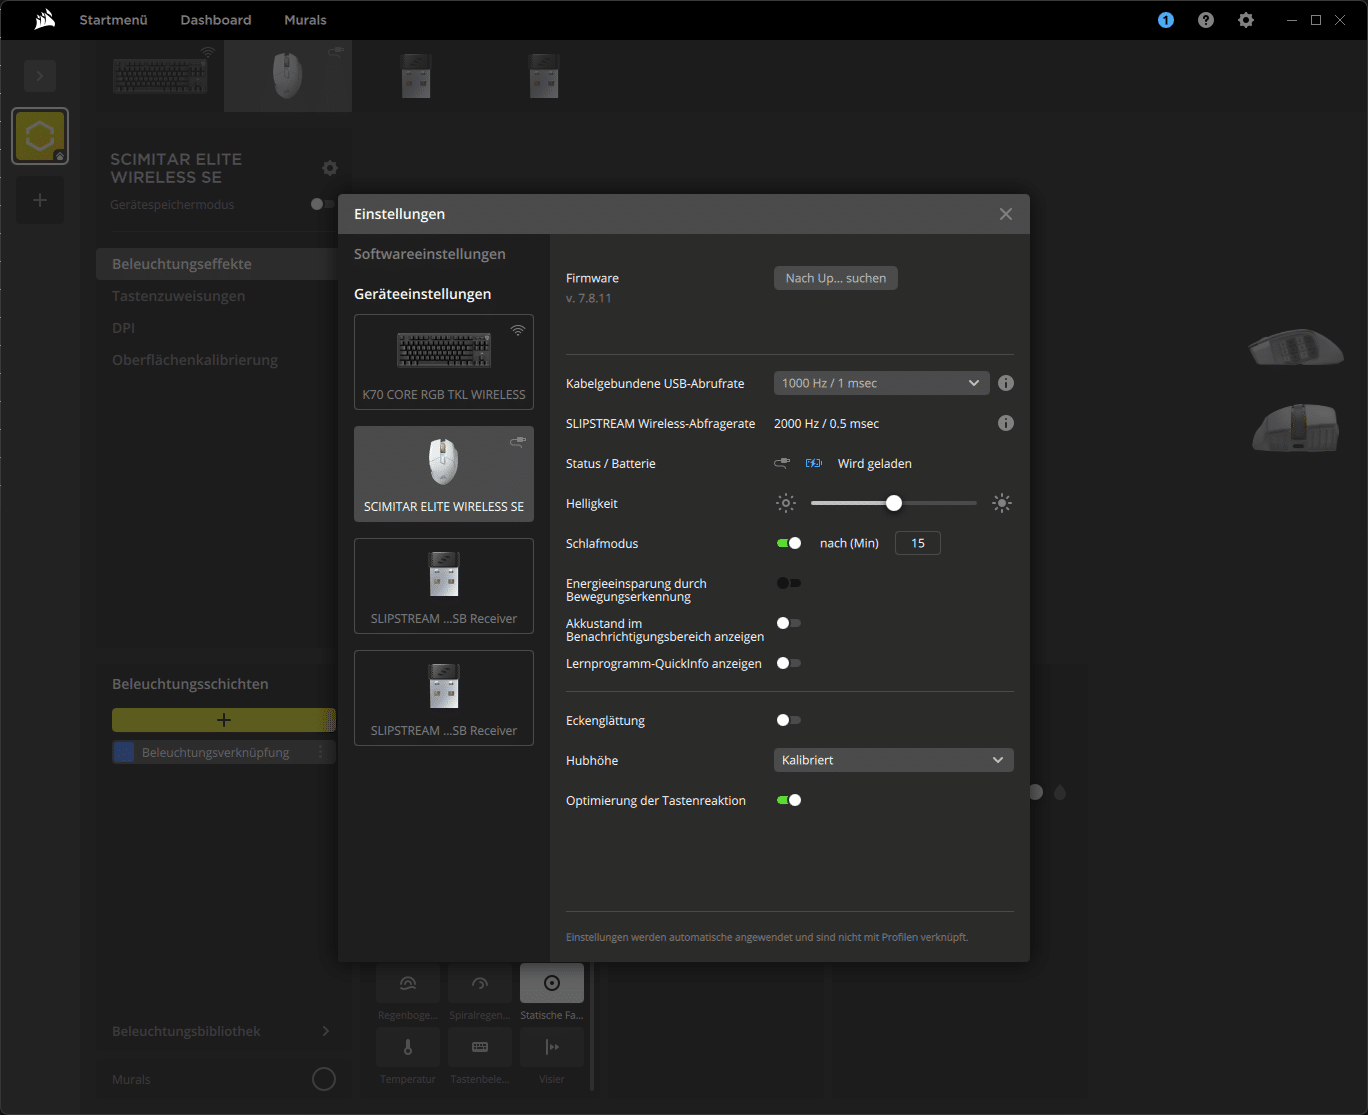Click the Nach Updates suchen firmware button
Image resolution: width=1368 pixels, height=1115 pixels.
coord(836,278)
